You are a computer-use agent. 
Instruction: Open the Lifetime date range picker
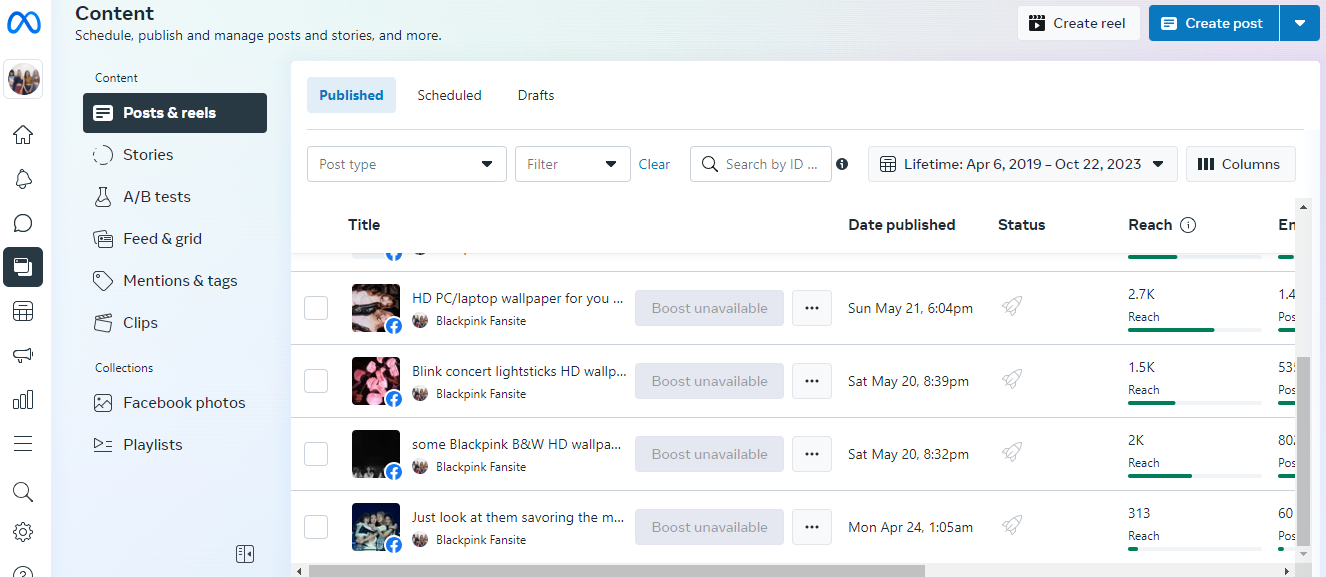pyautogui.click(x=1022, y=164)
